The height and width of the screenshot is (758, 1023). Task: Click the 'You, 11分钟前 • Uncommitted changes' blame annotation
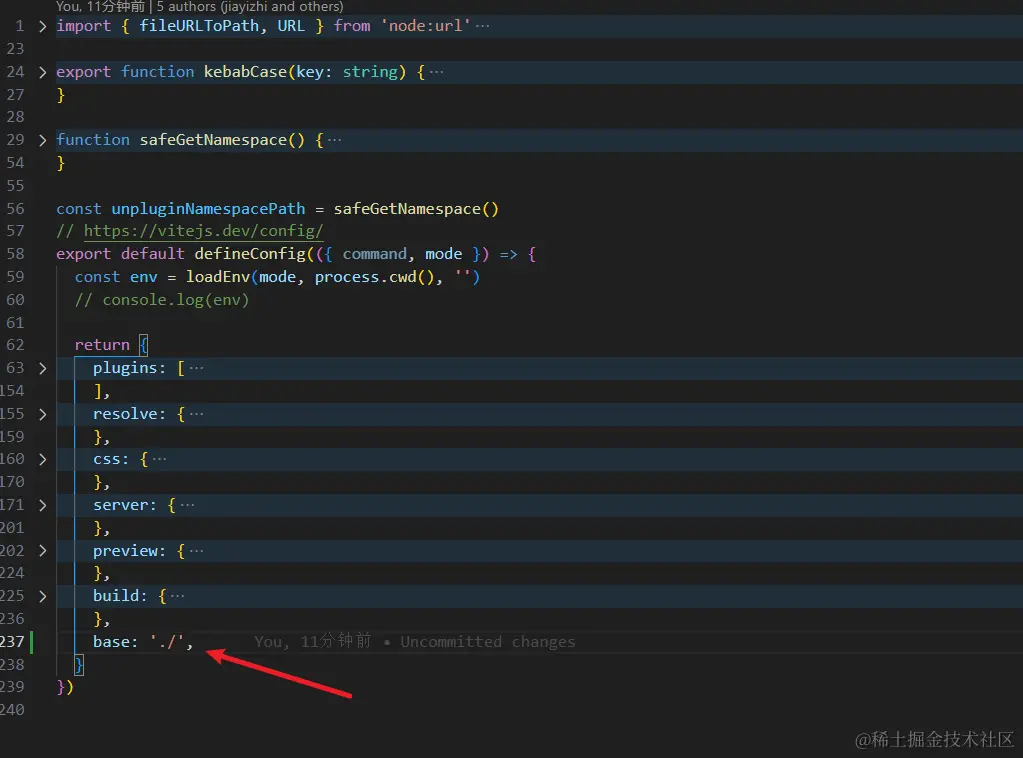(x=414, y=642)
